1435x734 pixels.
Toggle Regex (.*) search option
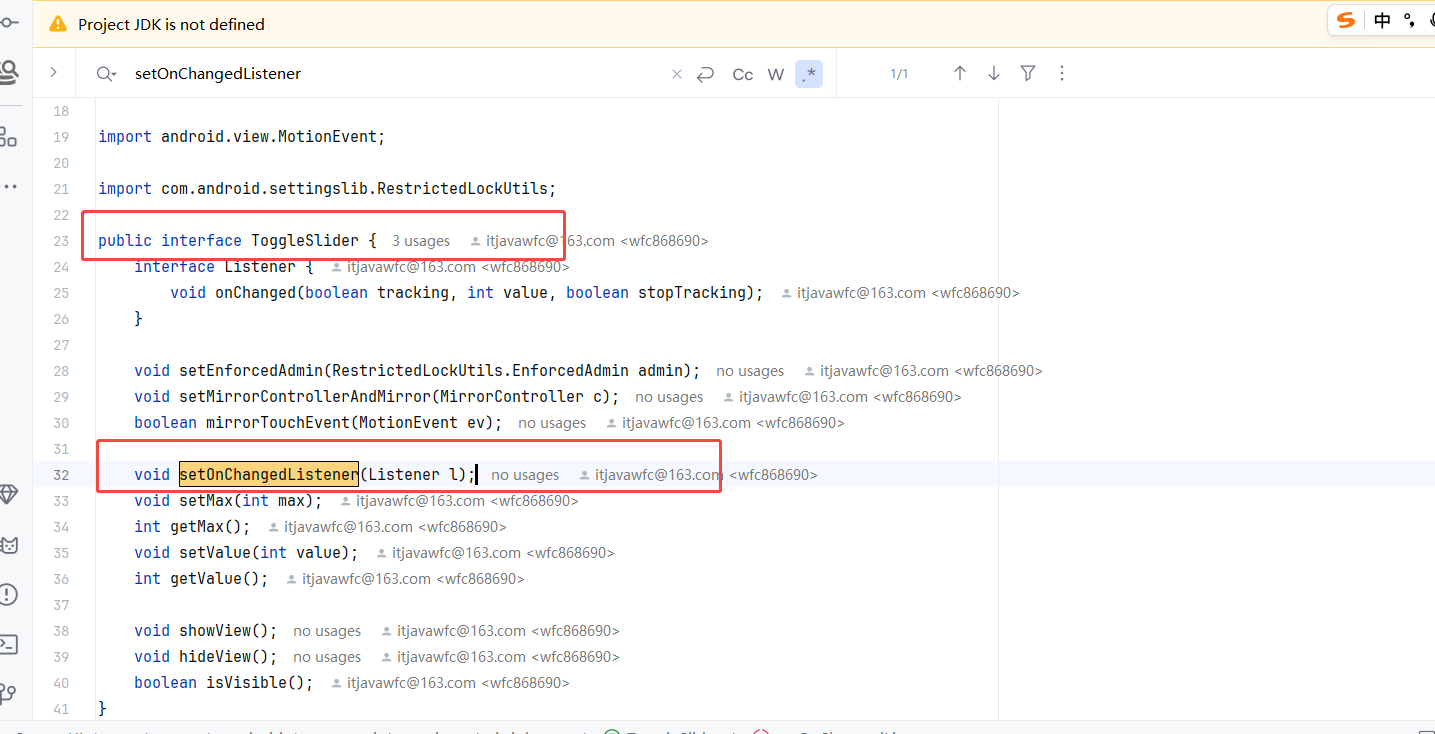point(809,74)
